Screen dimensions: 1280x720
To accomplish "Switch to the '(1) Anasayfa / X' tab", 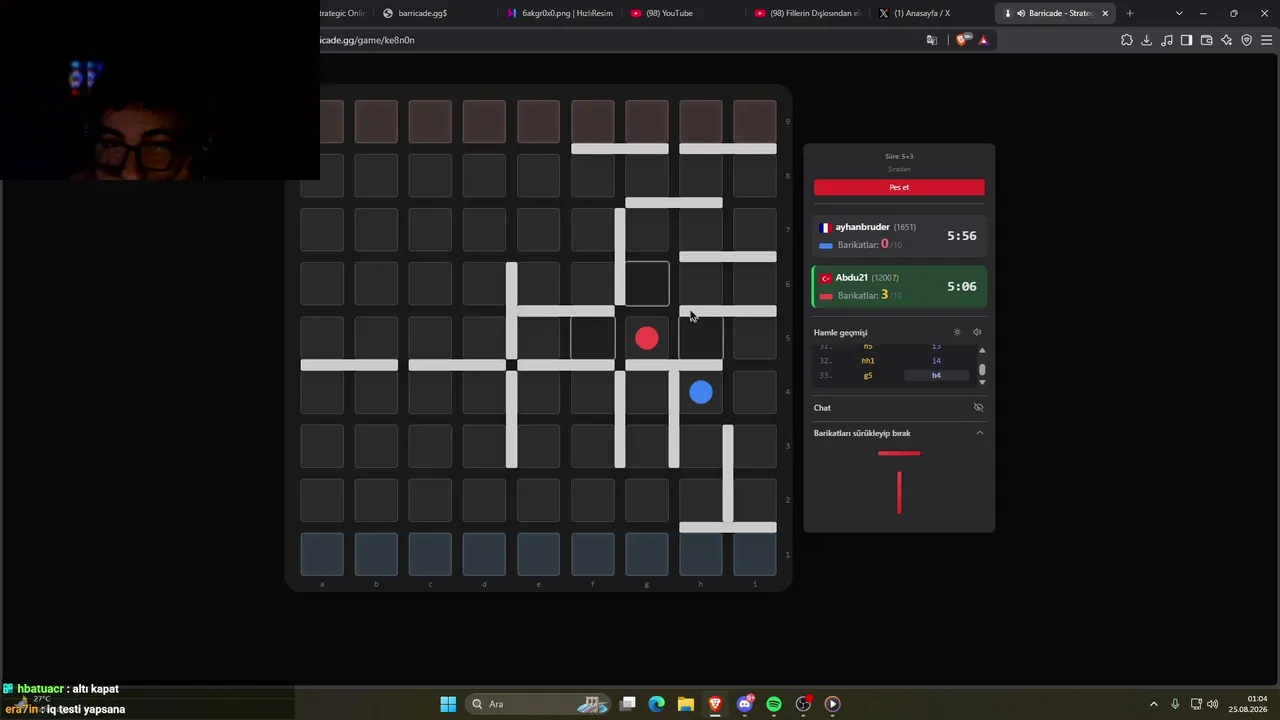I will pyautogui.click(x=931, y=13).
